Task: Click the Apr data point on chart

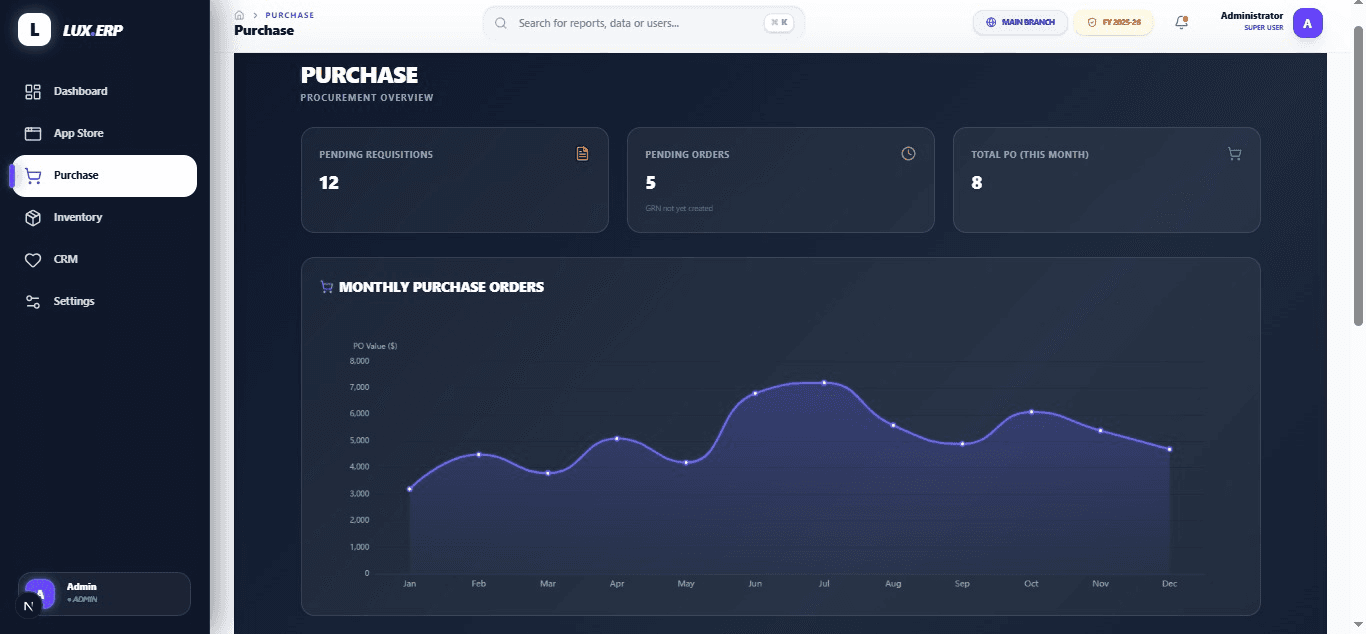Action: click(x=617, y=438)
